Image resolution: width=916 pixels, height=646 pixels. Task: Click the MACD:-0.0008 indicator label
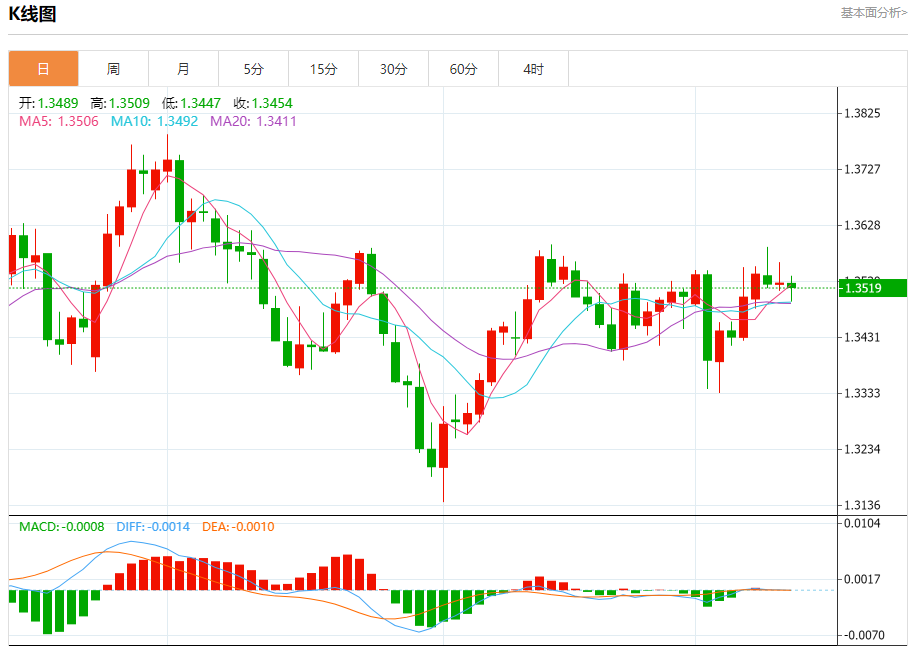point(62,527)
